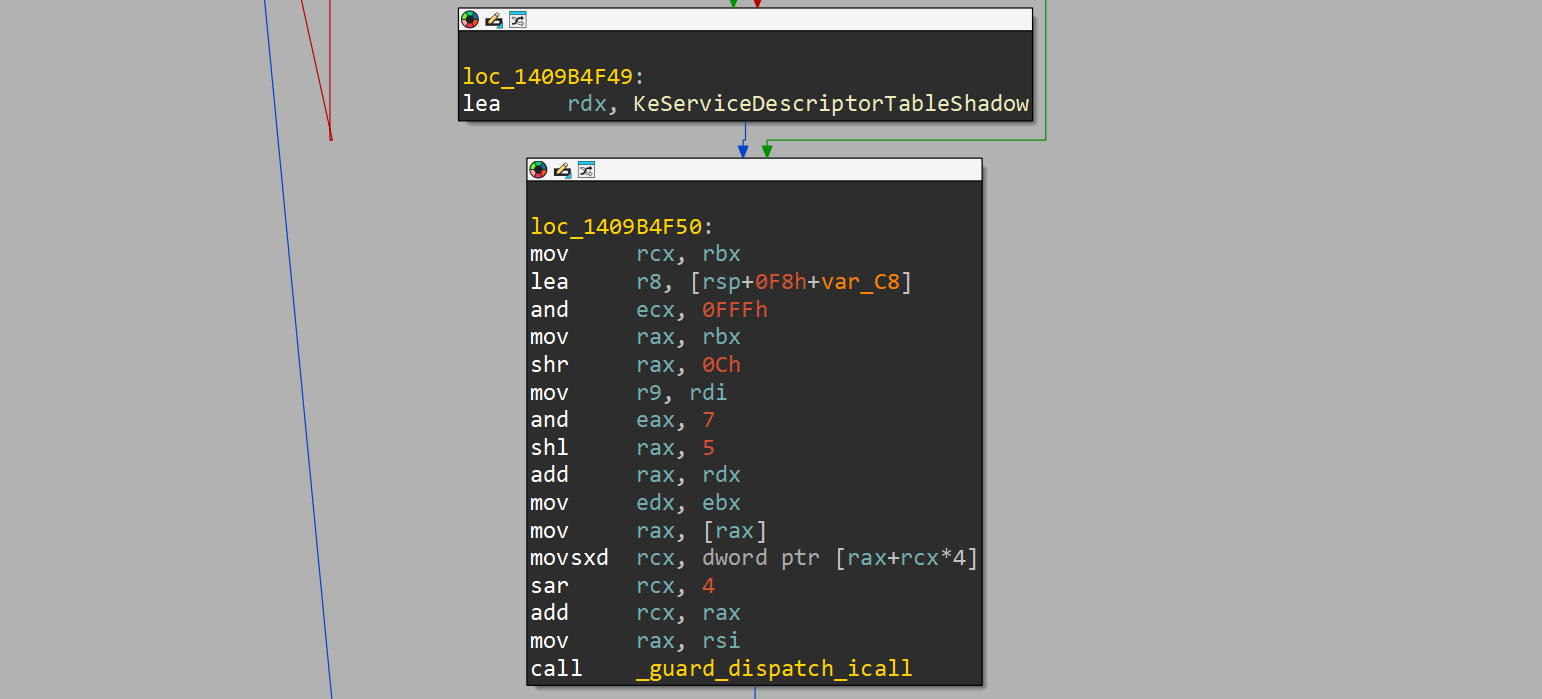
Task: Select the 'add rax, rdx' instruction
Action: (x=636, y=475)
